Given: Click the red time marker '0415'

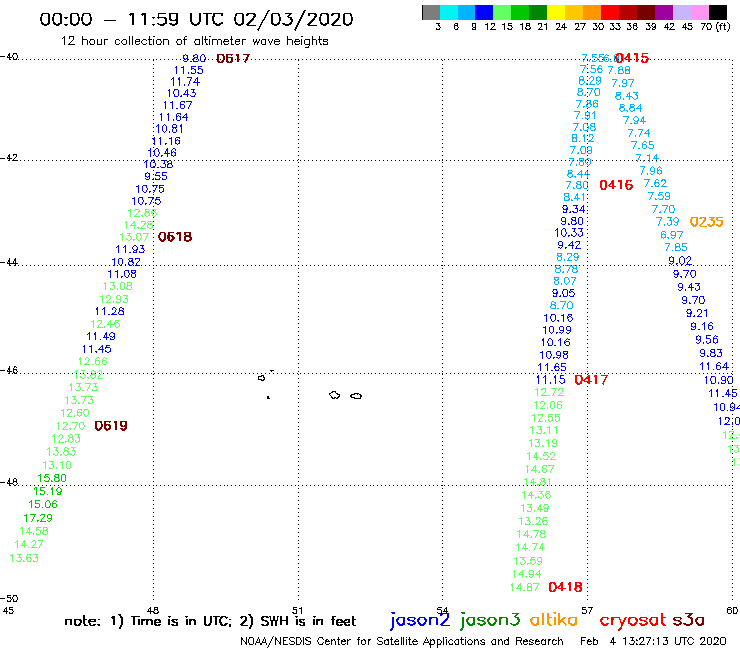Looking at the screenshot, I should [632, 58].
